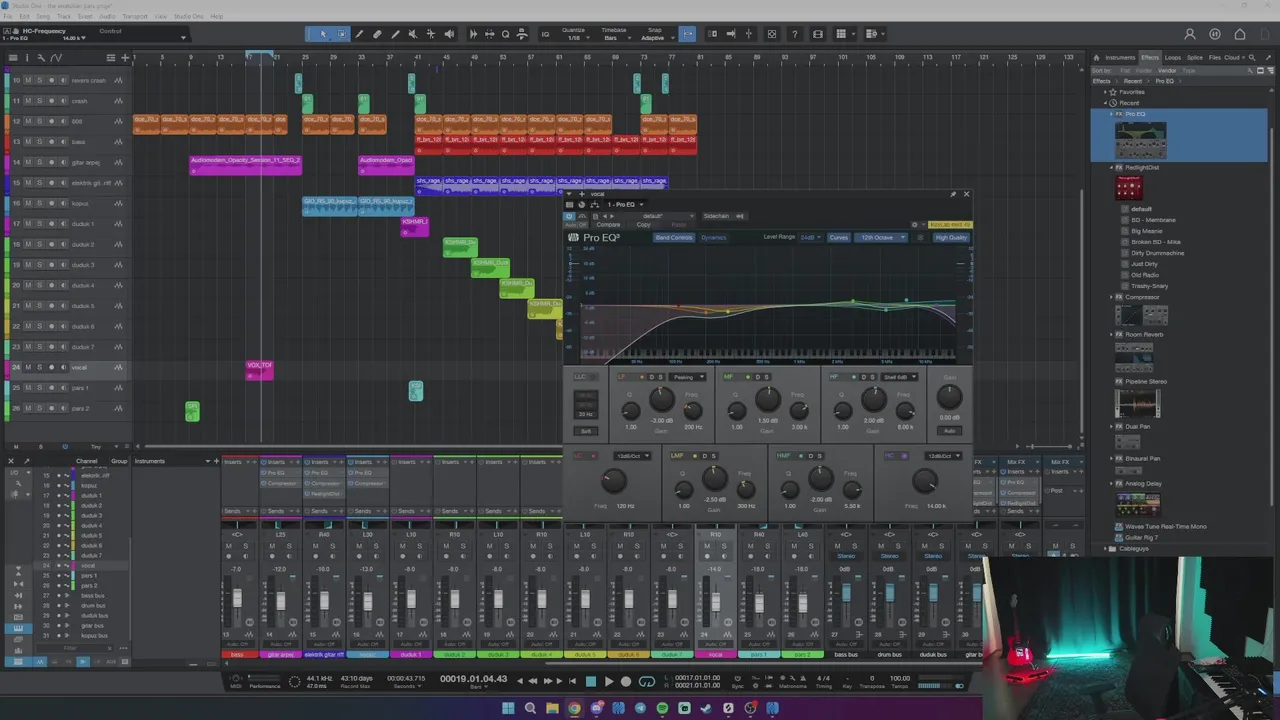Click the Stop button in the transport
Viewport: 1280px width, 720px height.
coord(590,682)
